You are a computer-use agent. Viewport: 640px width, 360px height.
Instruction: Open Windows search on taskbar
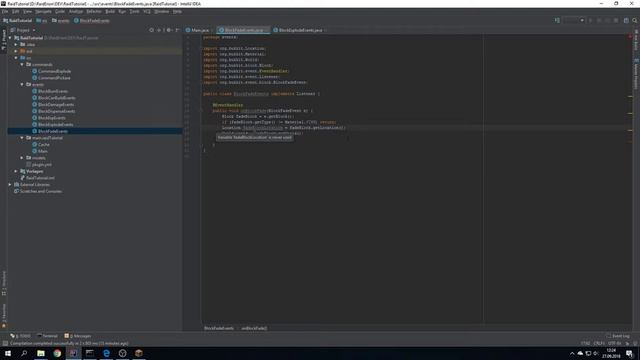click(24, 353)
